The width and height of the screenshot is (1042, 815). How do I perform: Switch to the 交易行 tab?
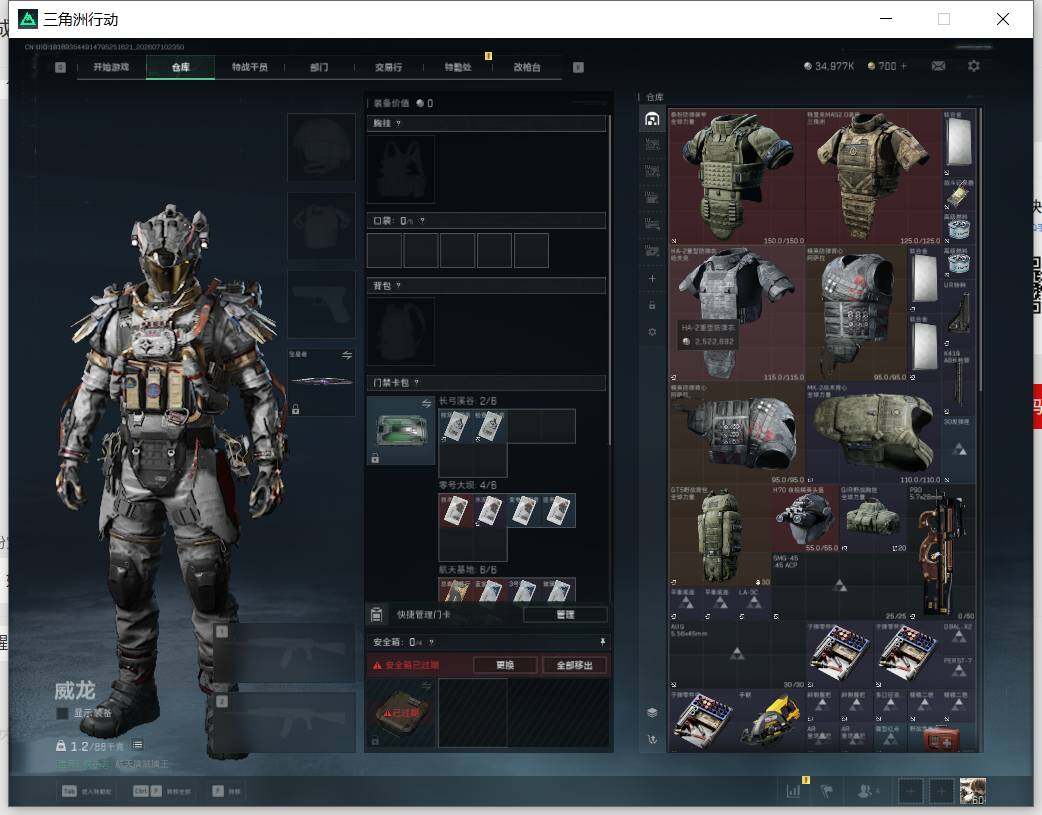[x=388, y=67]
